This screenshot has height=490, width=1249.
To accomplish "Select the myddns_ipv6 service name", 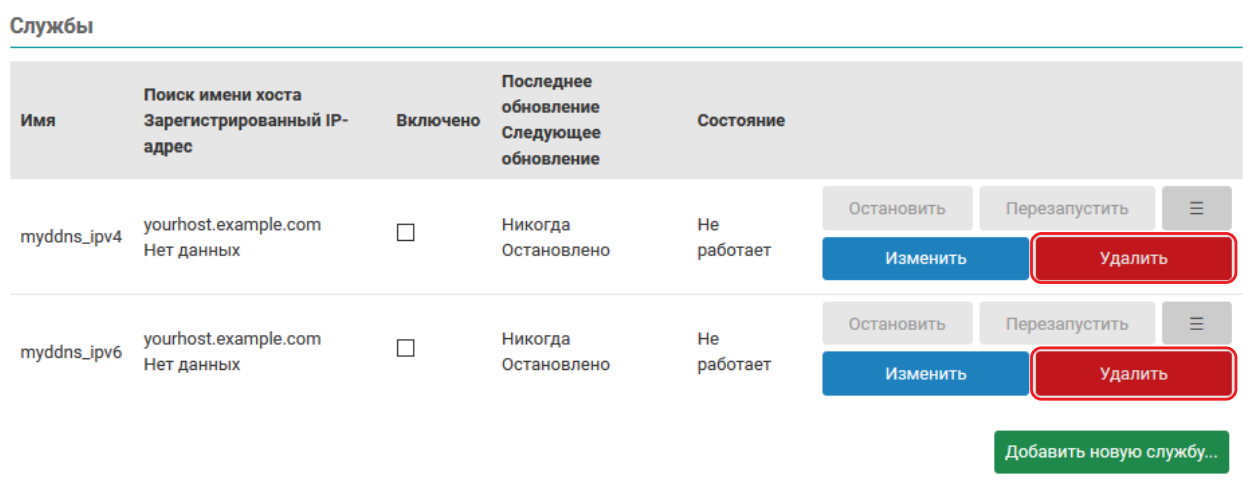I will [71, 353].
